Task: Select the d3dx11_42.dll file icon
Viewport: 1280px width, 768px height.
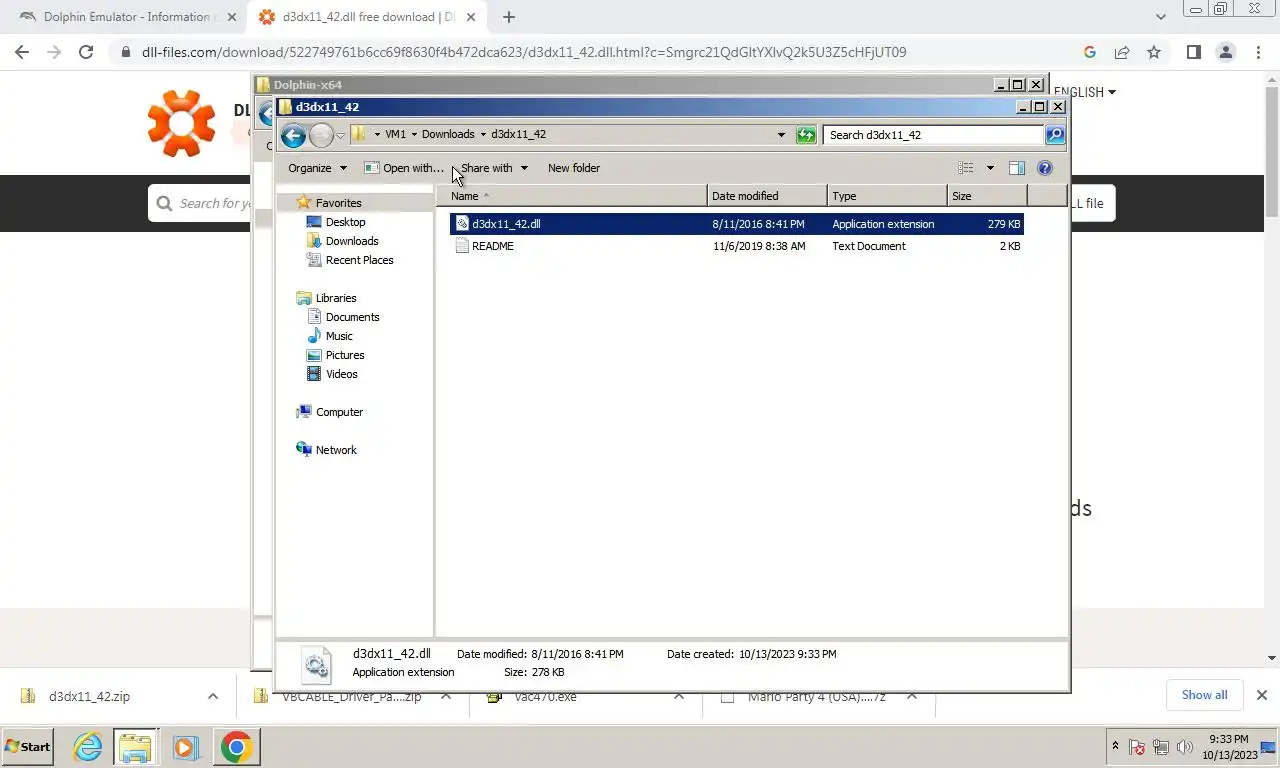Action: (462, 224)
